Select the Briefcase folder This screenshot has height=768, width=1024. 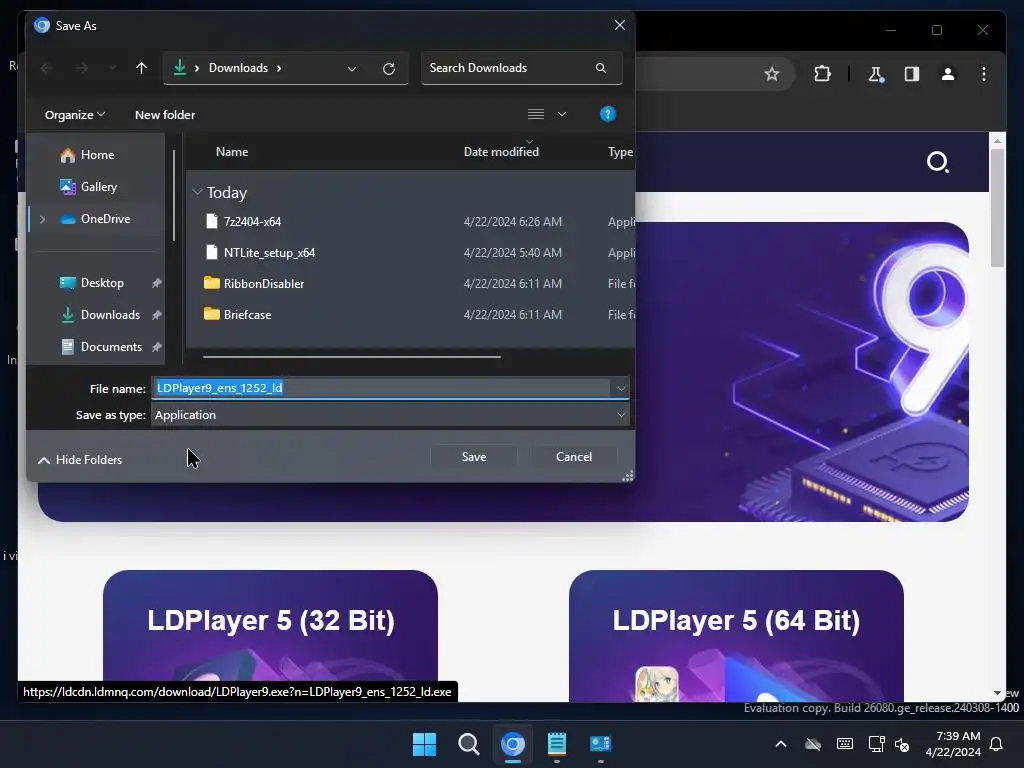(x=247, y=315)
